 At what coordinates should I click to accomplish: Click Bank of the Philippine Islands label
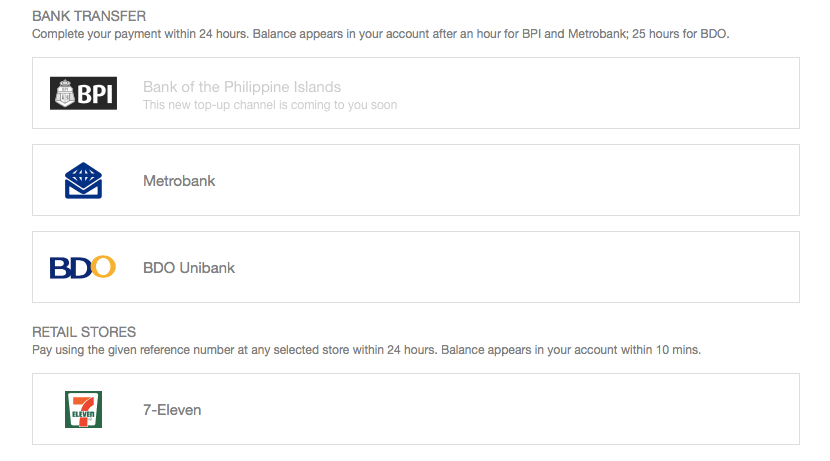[242, 87]
